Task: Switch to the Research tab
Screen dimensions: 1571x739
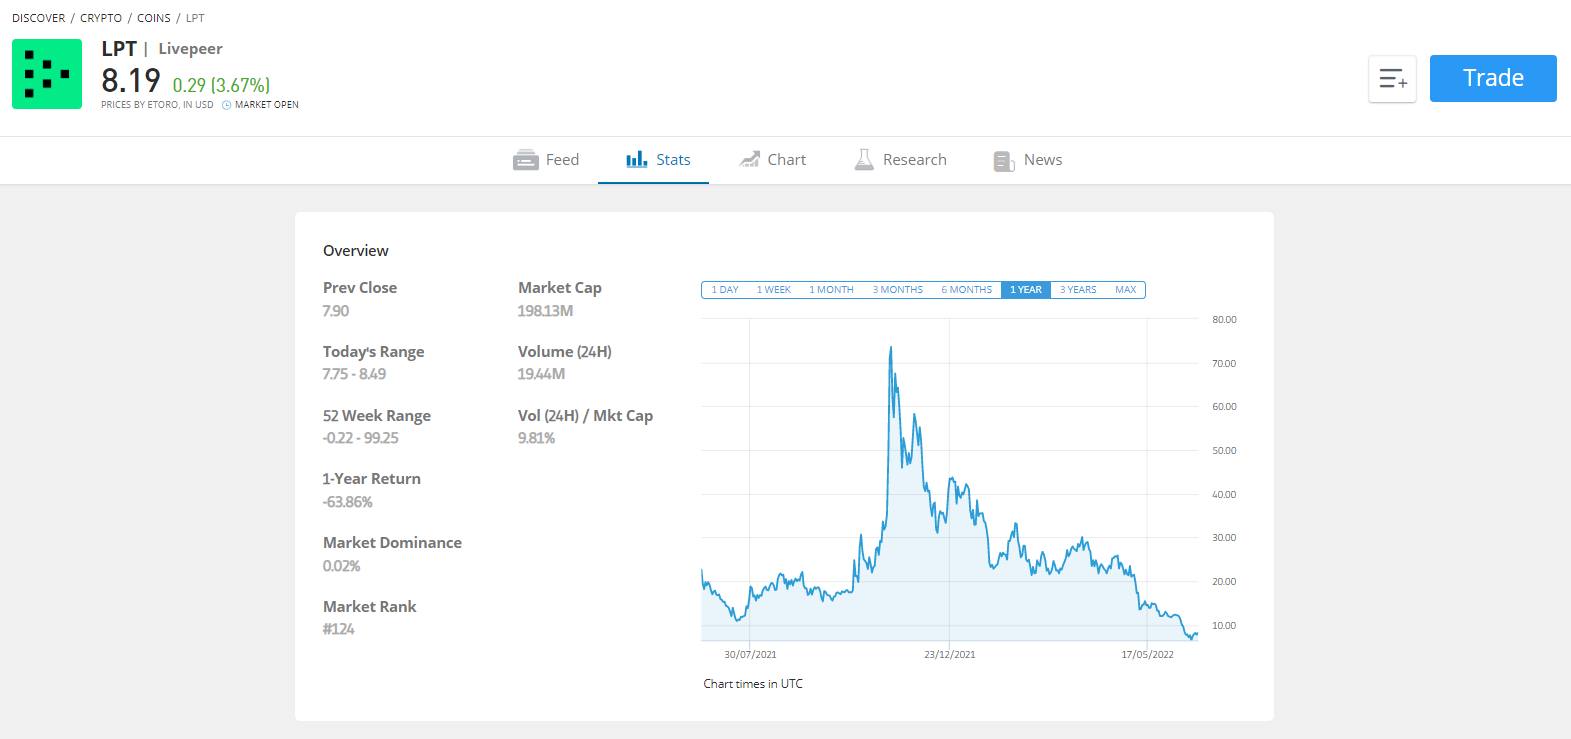Action: pyautogui.click(x=900, y=160)
